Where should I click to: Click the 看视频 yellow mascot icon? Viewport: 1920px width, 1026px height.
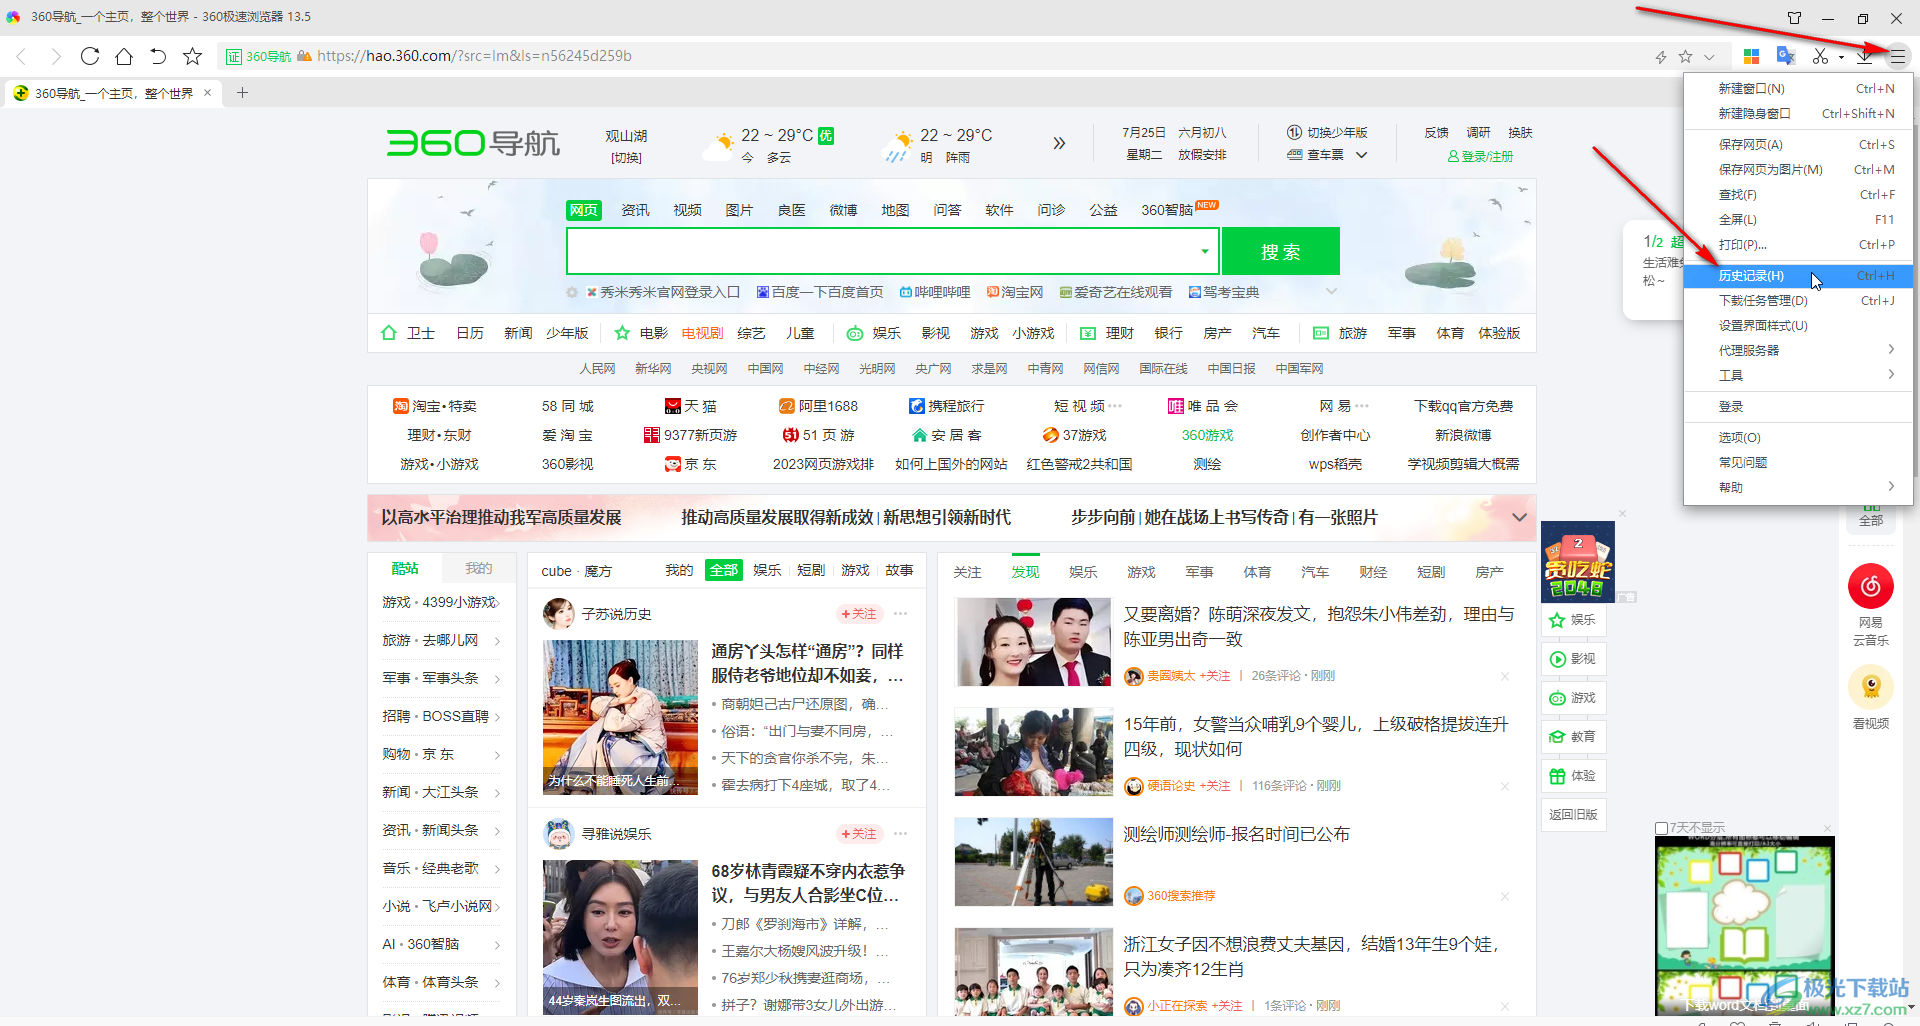point(1871,686)
